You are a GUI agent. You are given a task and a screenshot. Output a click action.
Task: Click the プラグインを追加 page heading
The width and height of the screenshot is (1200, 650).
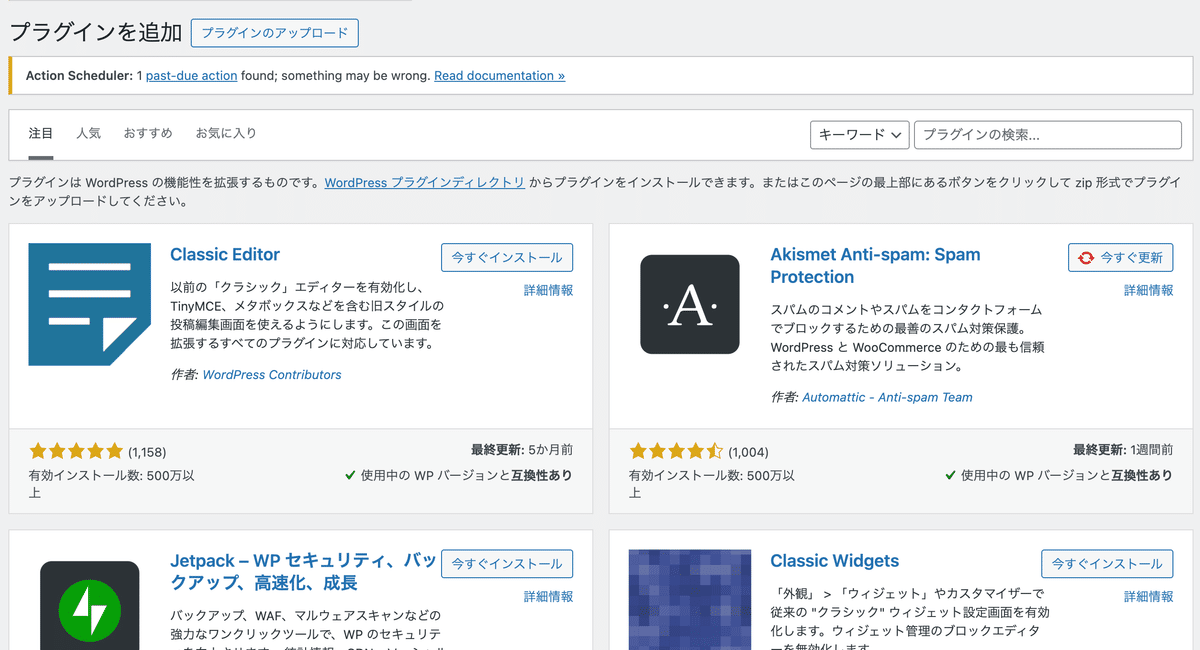[x=96, y=32]
